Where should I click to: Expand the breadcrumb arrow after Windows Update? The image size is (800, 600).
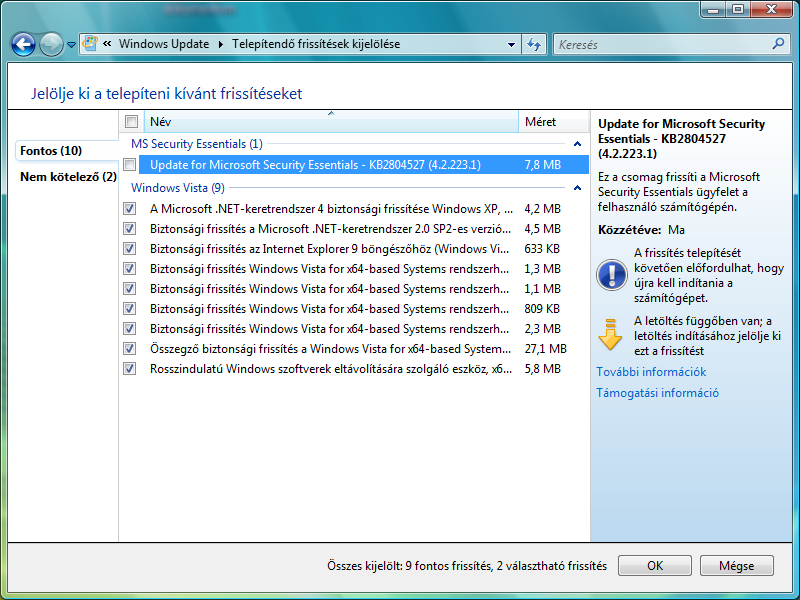click(x=221, y=44)
